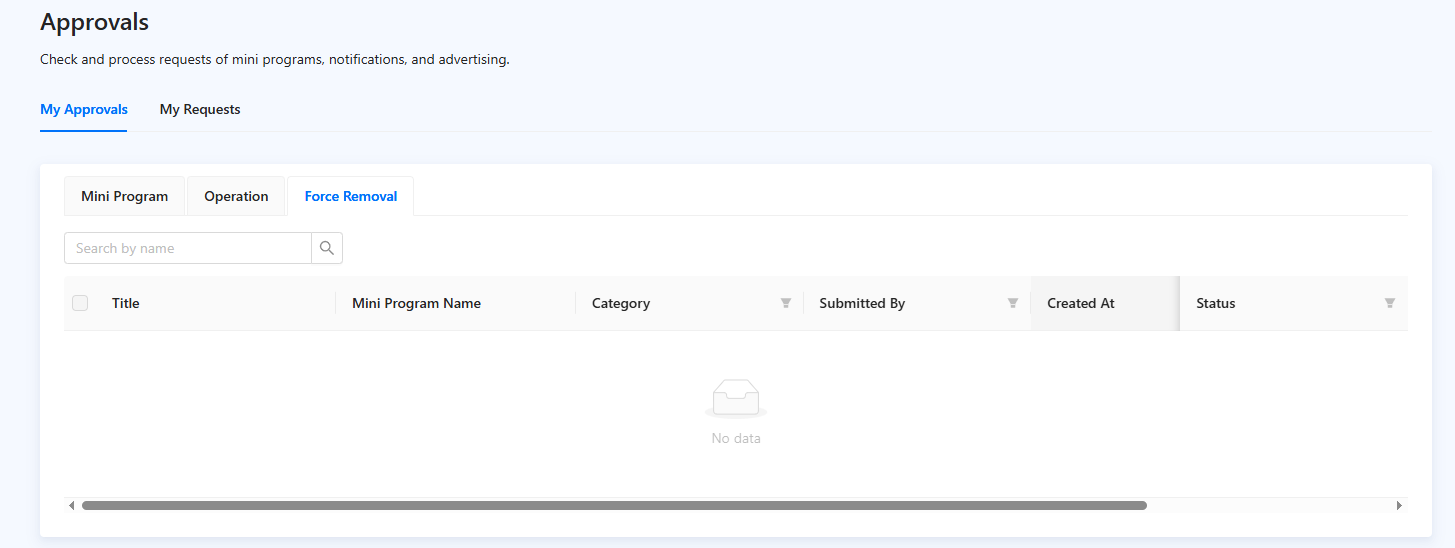Click the Mini Program Name column header

click(416, 303)
